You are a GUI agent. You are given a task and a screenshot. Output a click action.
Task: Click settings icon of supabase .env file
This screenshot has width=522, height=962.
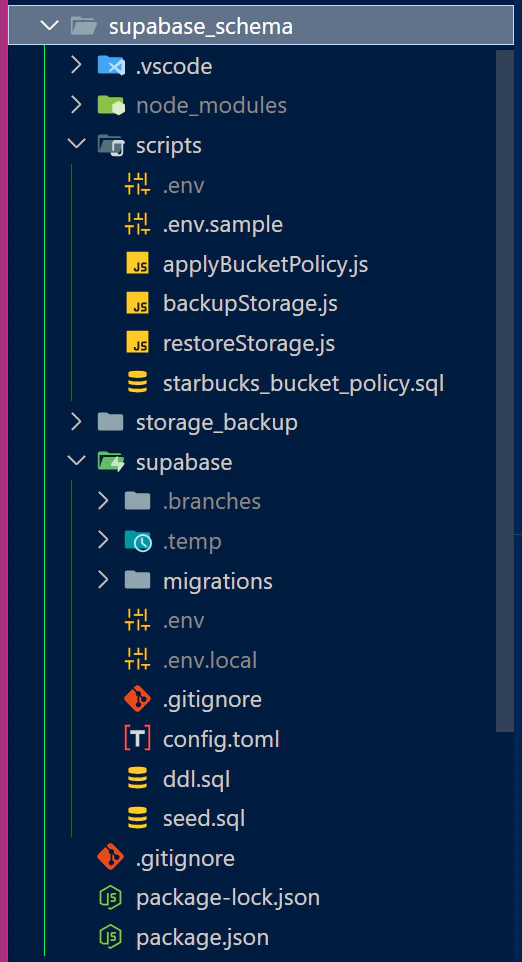(x=137, y=621)
